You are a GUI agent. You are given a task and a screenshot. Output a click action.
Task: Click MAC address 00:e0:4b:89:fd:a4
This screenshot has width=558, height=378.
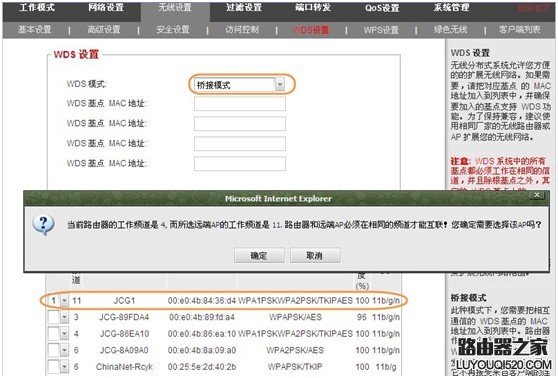[202, 317]
